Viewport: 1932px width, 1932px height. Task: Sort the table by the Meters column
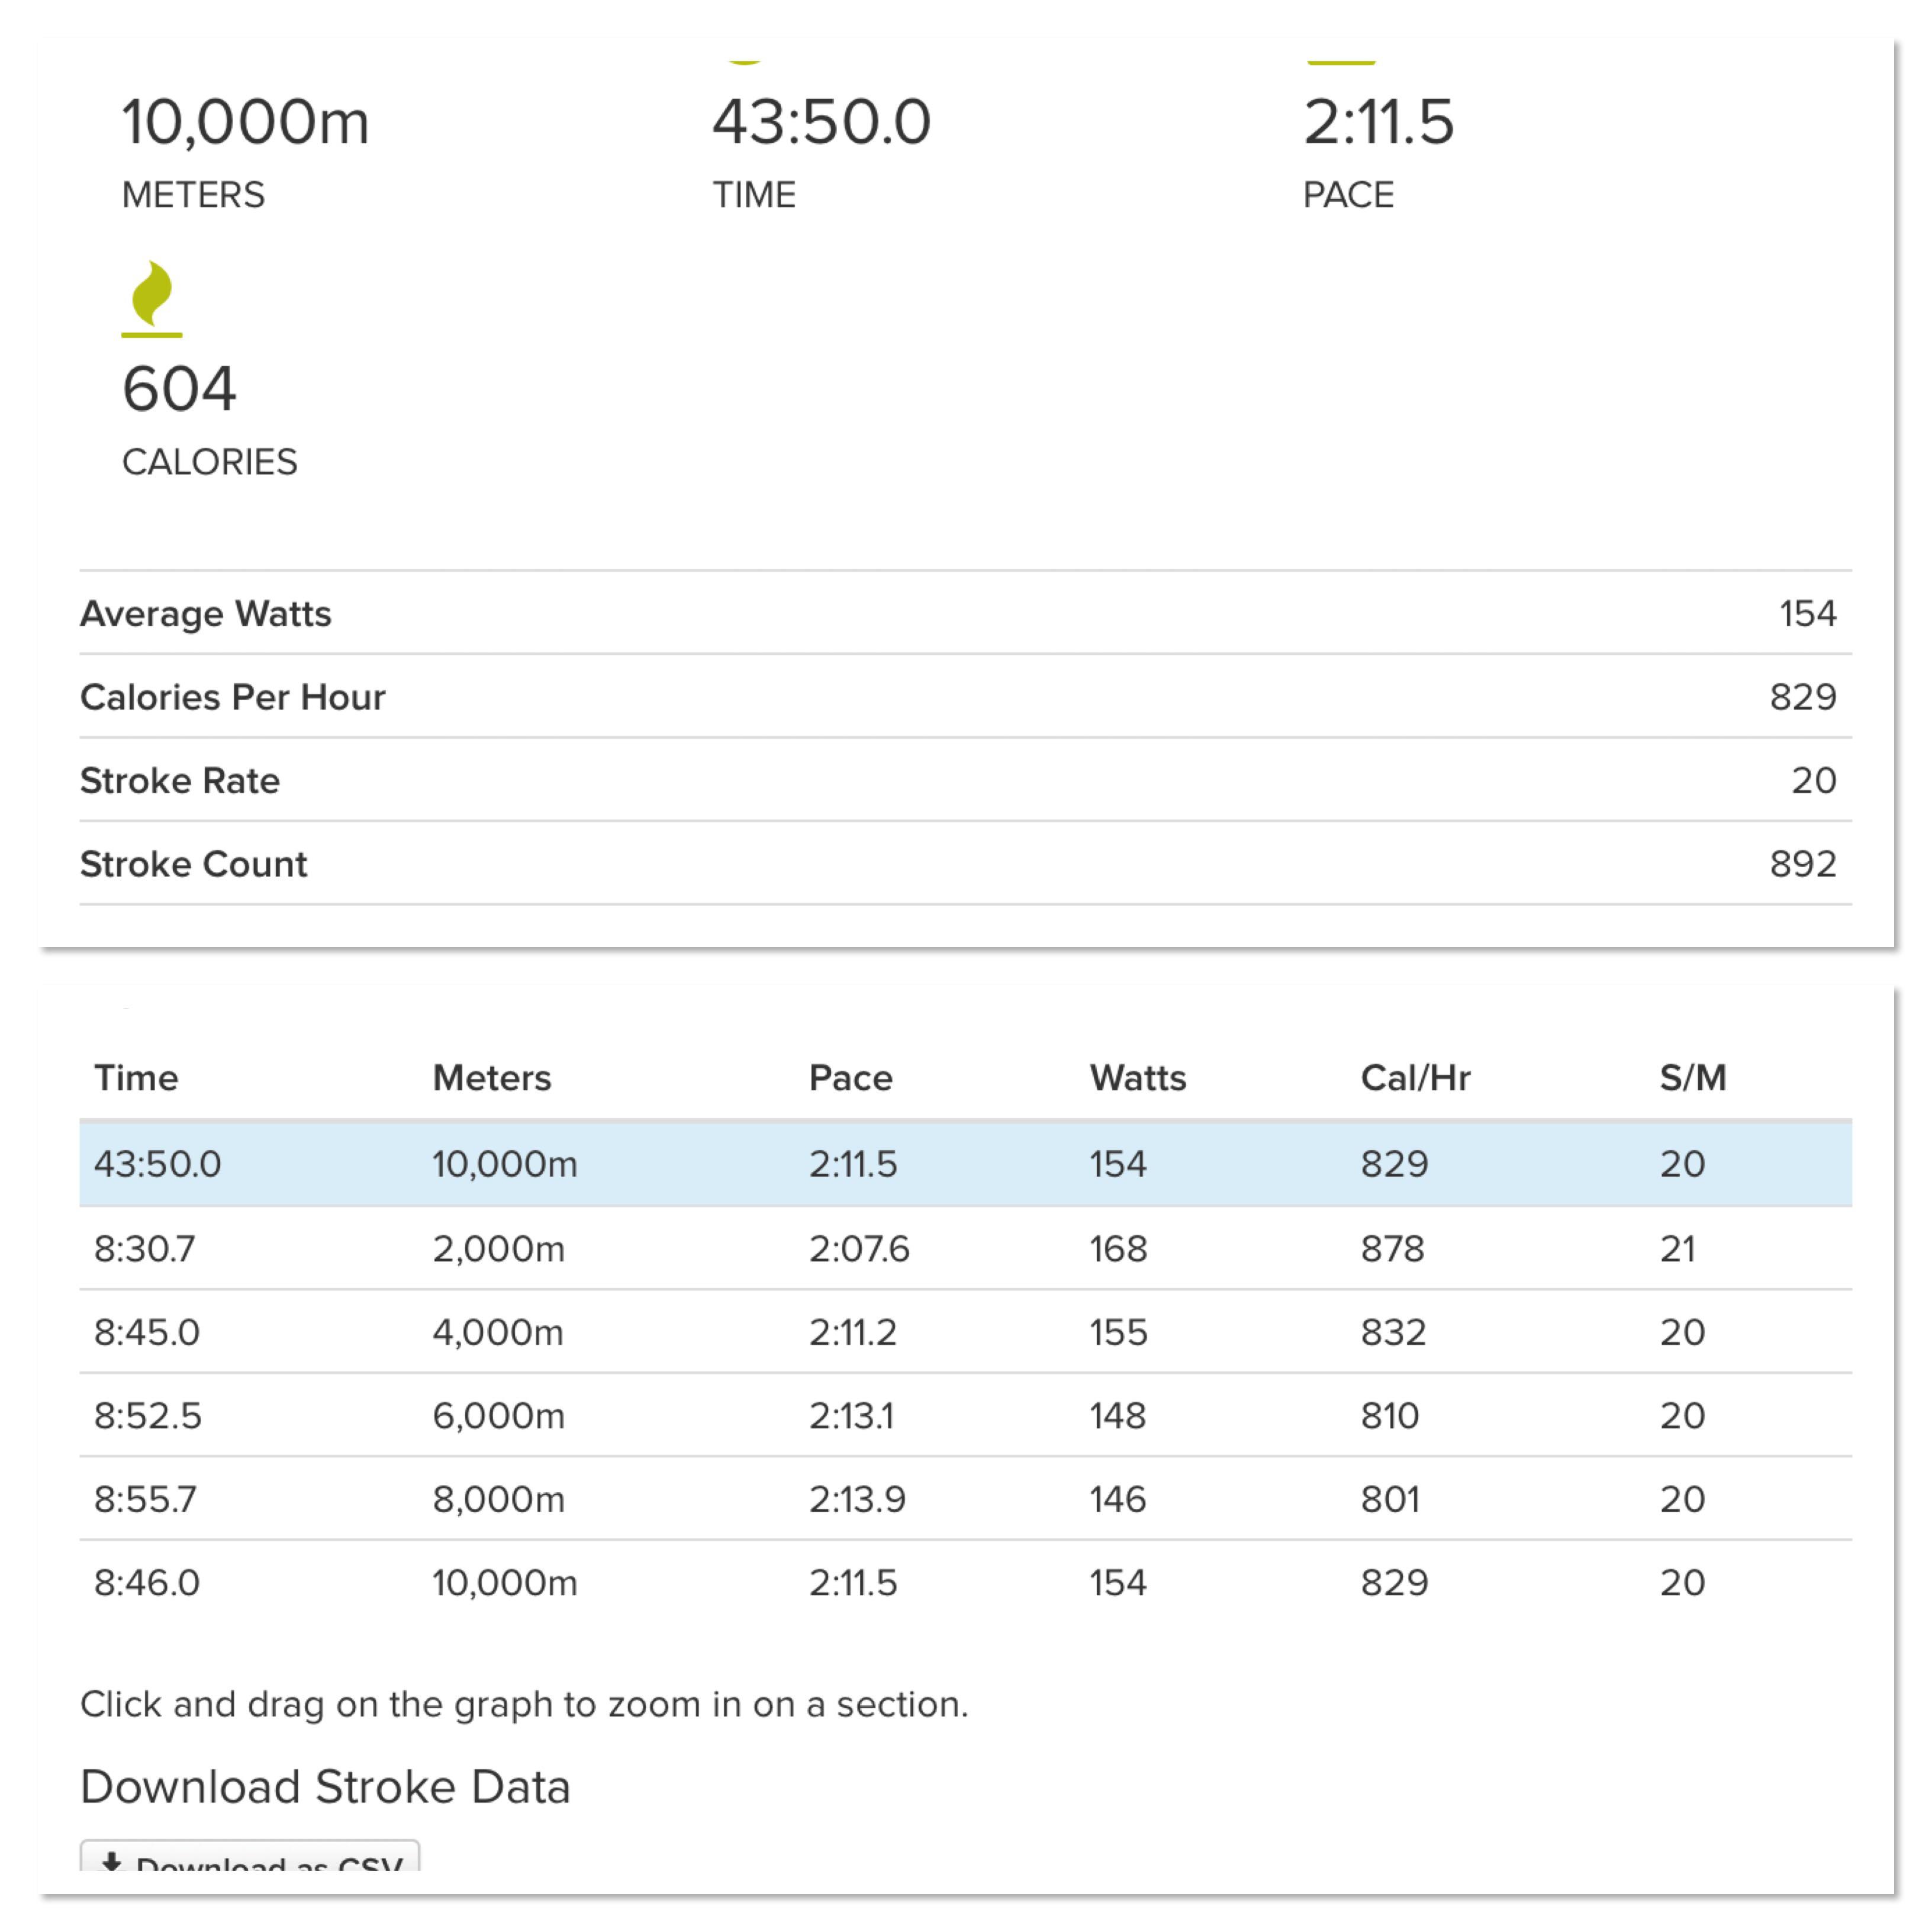(x=492, y=1078)
